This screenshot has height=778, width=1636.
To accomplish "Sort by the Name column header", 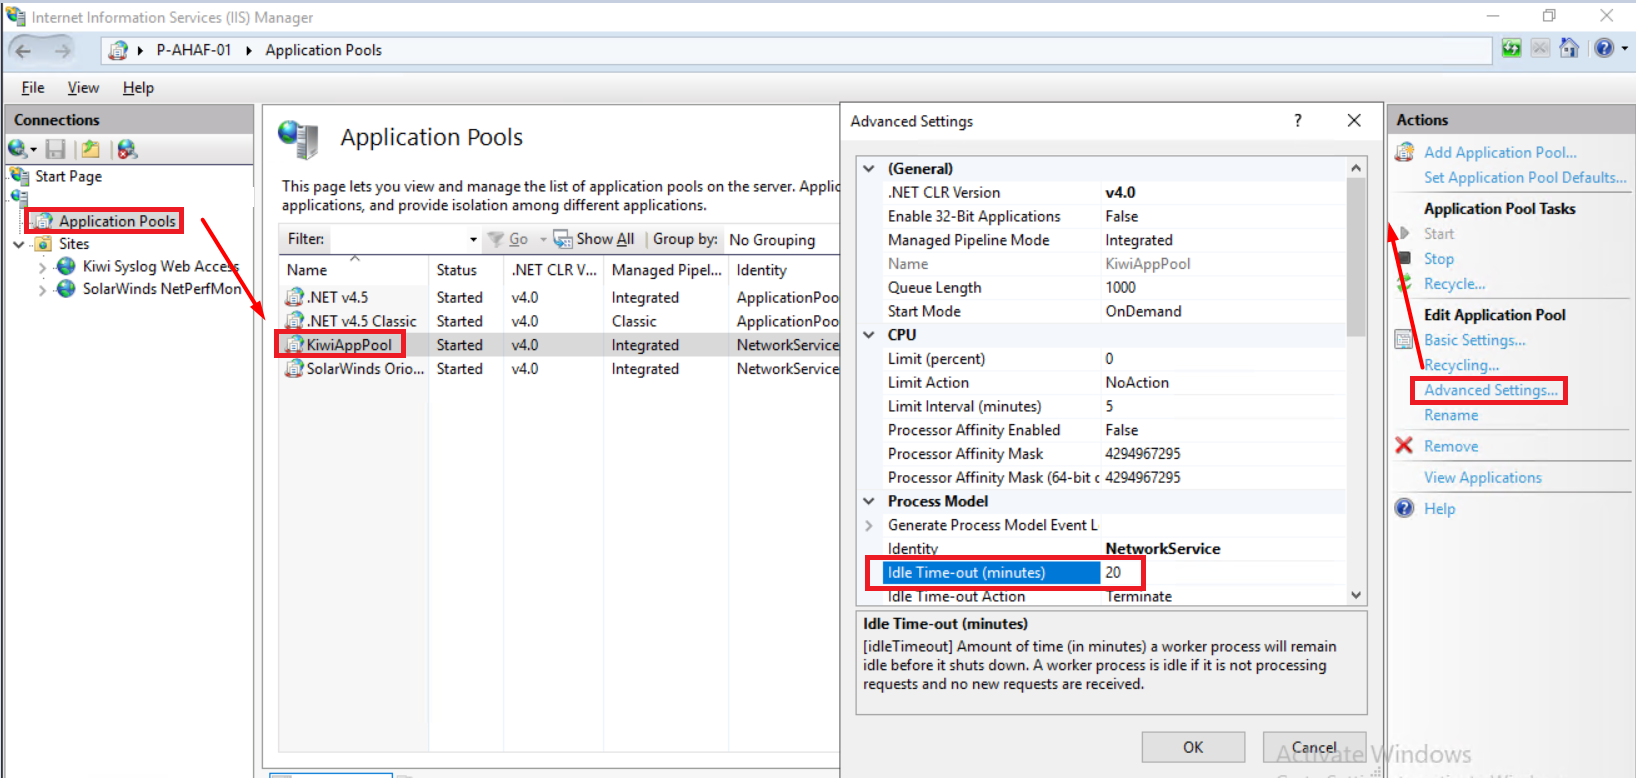I will coord(354,270).
